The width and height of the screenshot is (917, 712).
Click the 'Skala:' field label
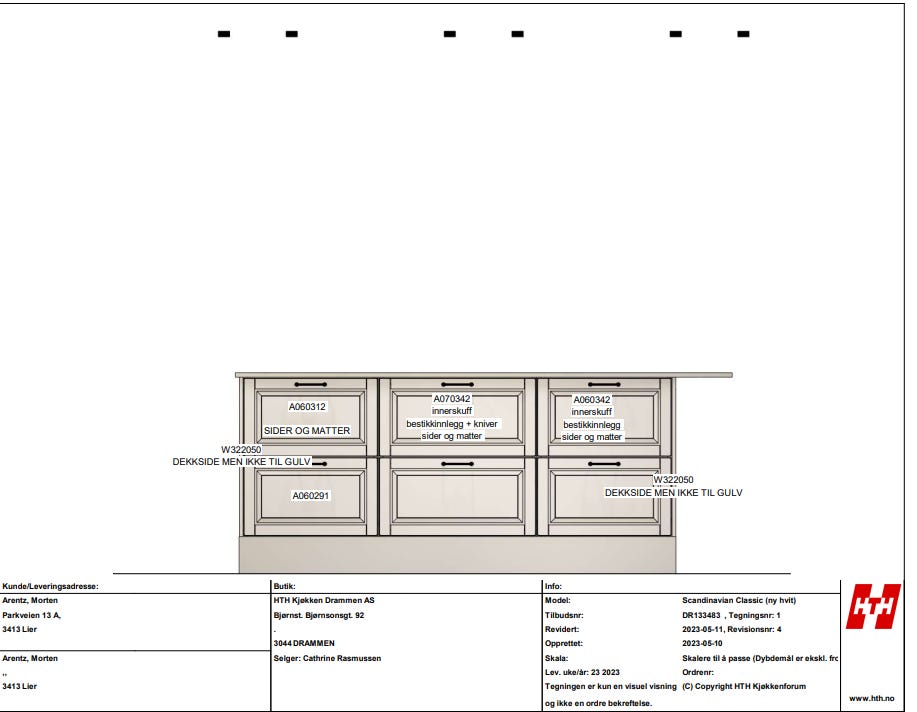[x=556, y=658]
